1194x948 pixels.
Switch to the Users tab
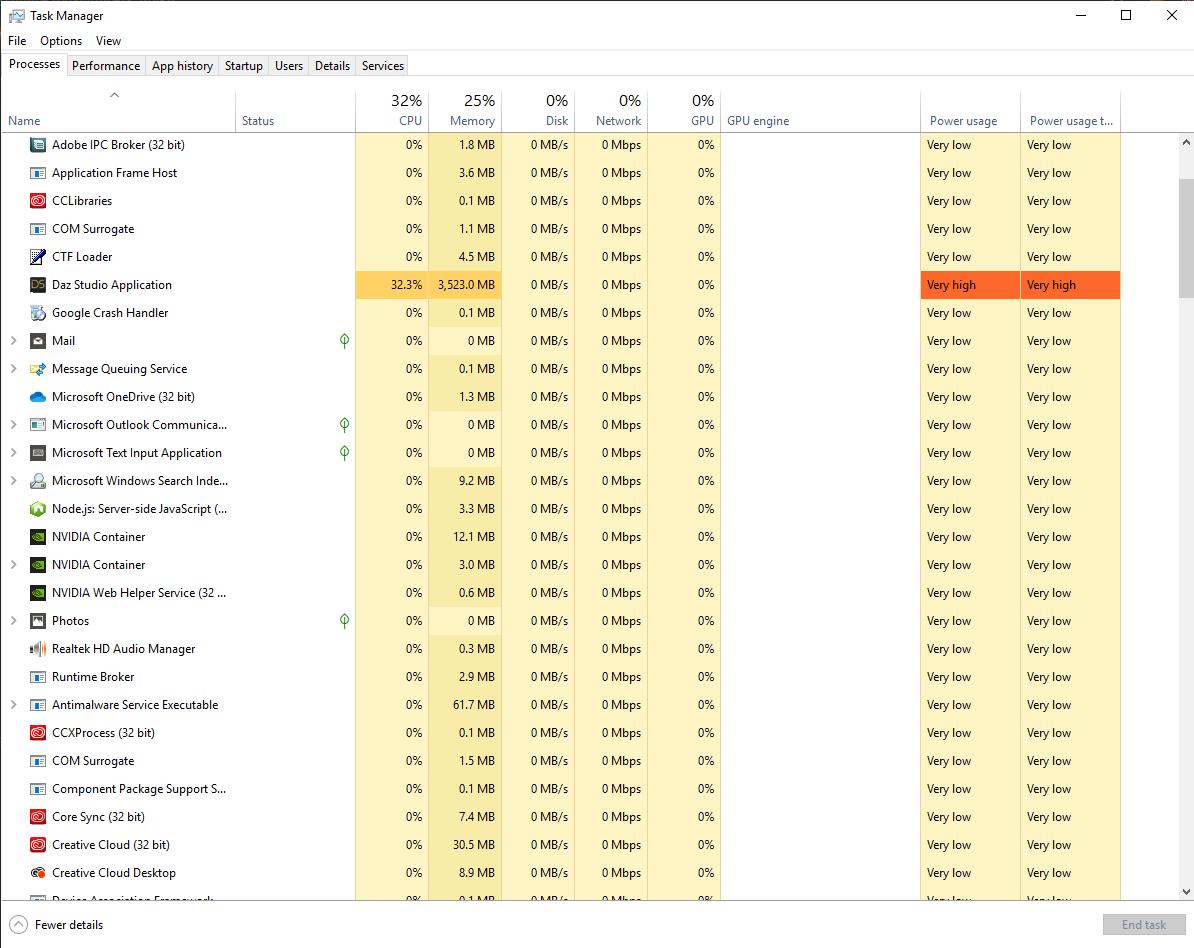(289, 65)
